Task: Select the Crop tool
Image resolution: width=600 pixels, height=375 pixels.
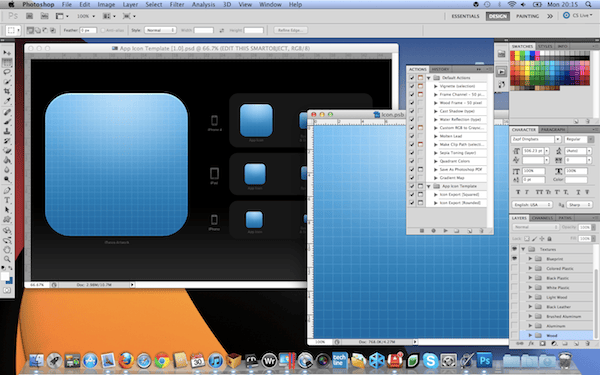Action: click(x=7, y=91)
